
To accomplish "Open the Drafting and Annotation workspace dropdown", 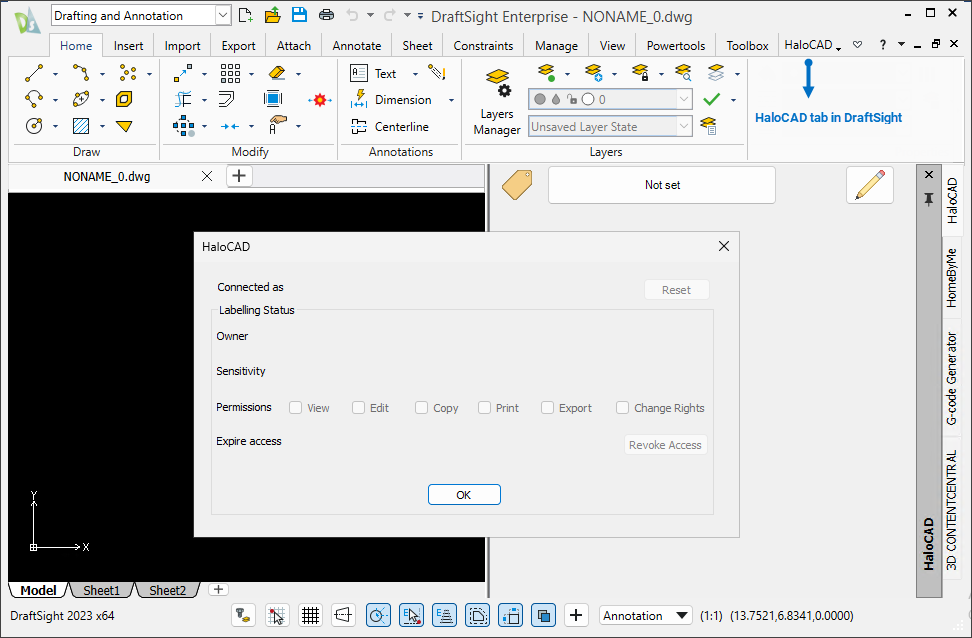I will click(221, 16).
